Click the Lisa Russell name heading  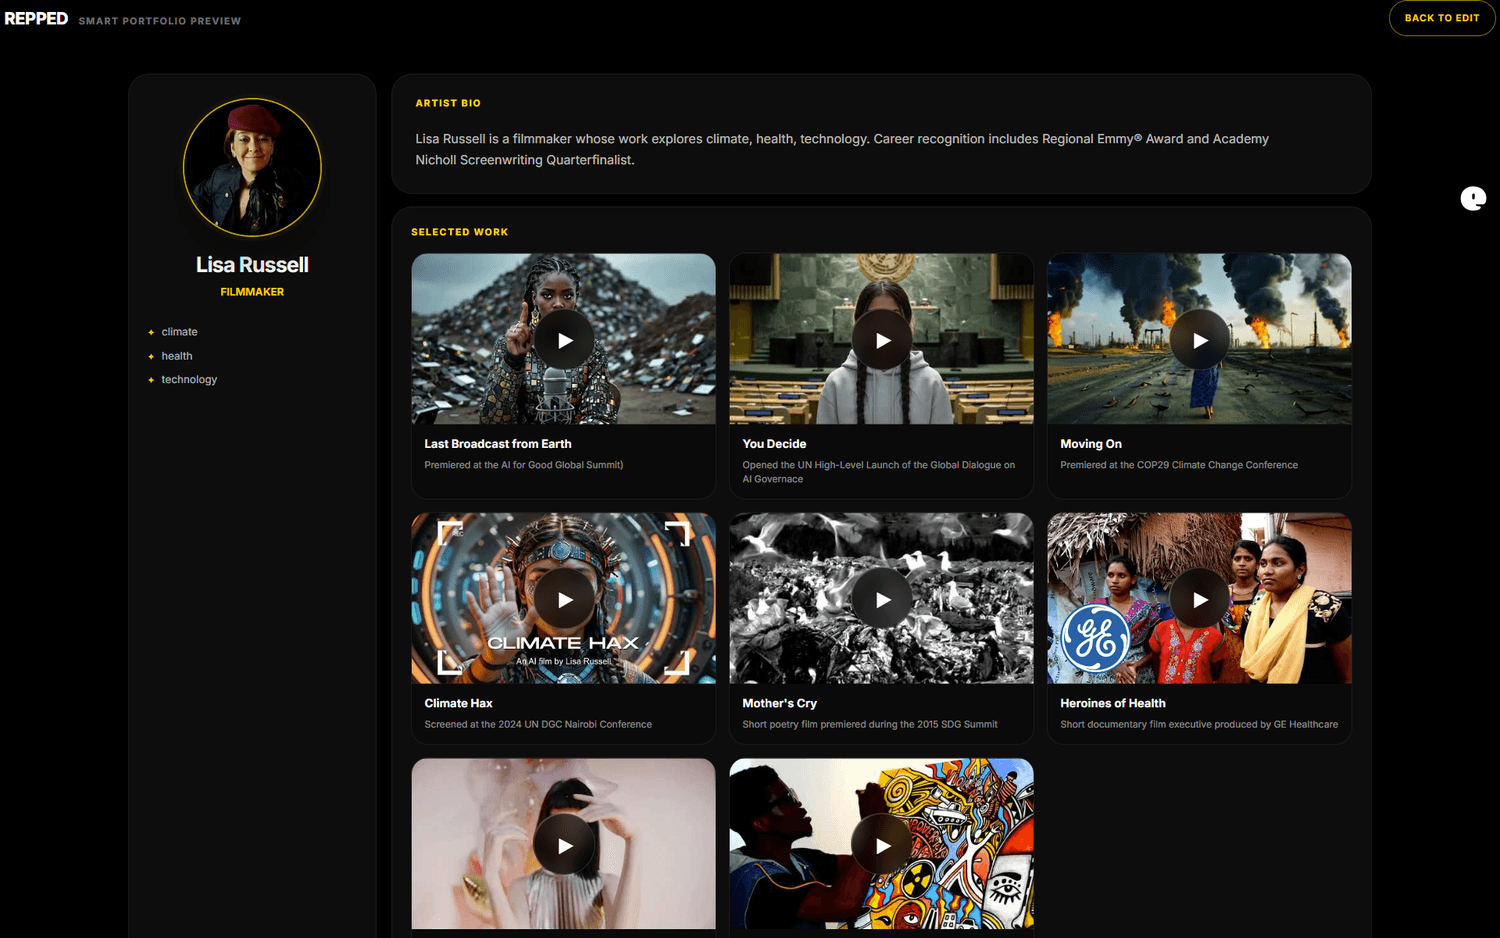(252, 265)
